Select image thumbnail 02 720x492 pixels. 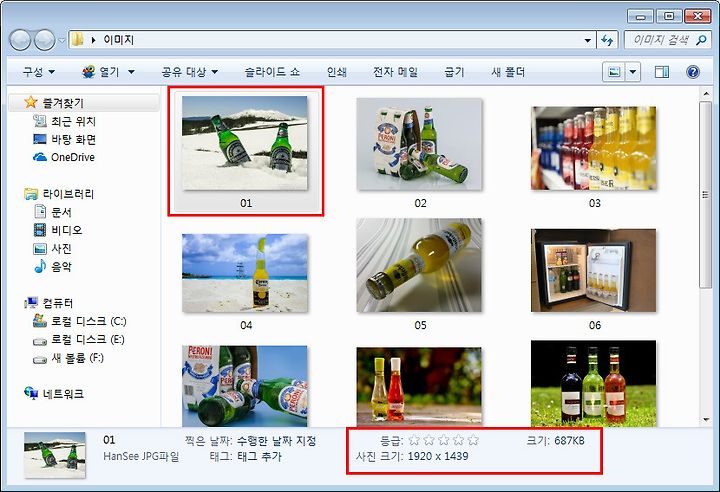[x=419, y=144]
